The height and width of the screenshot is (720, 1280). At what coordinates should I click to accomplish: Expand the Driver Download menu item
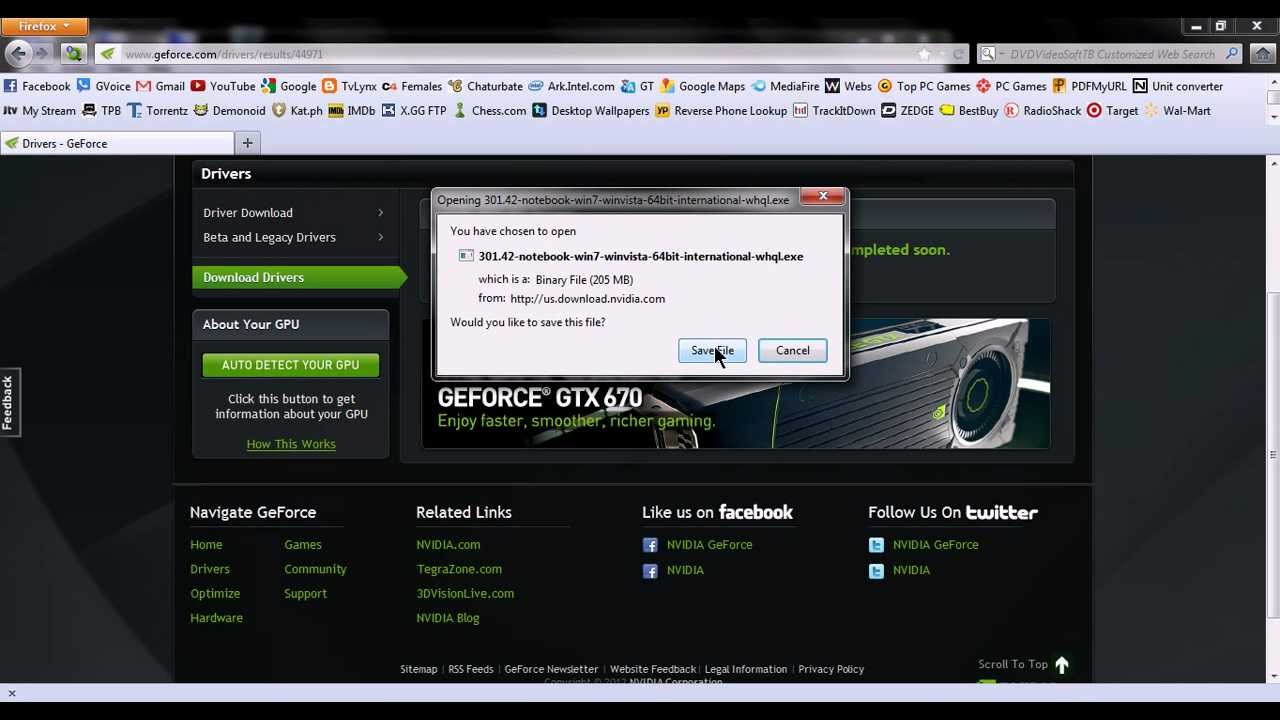coord(292,212)
